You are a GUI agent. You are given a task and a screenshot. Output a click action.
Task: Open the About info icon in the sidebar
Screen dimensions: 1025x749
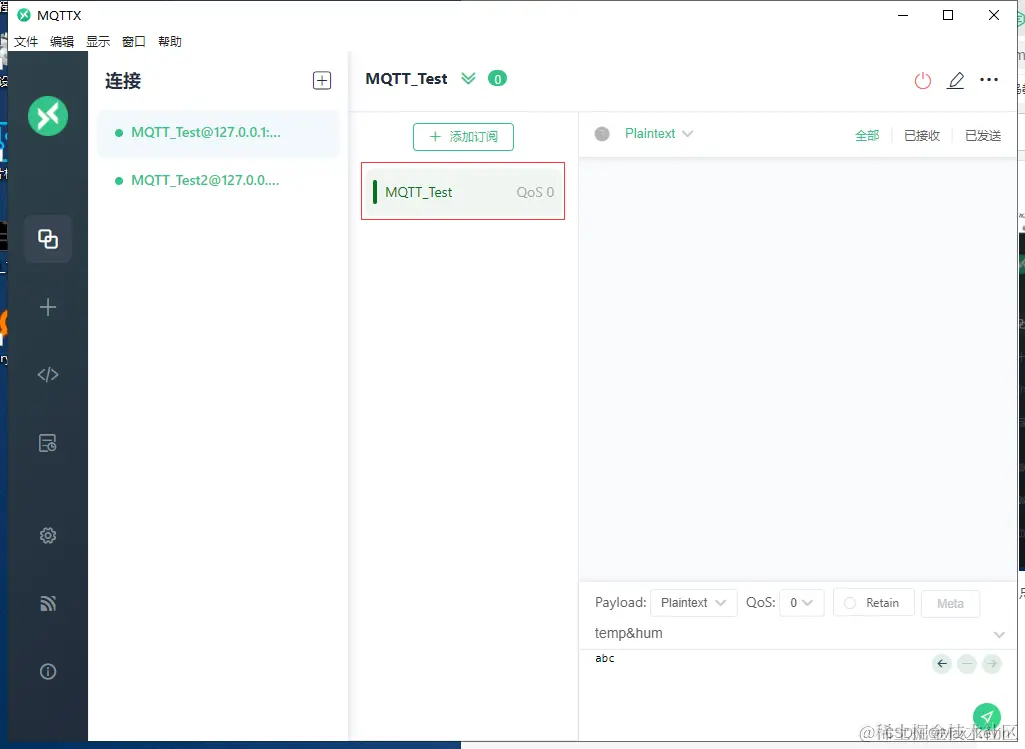coord(48,671)
